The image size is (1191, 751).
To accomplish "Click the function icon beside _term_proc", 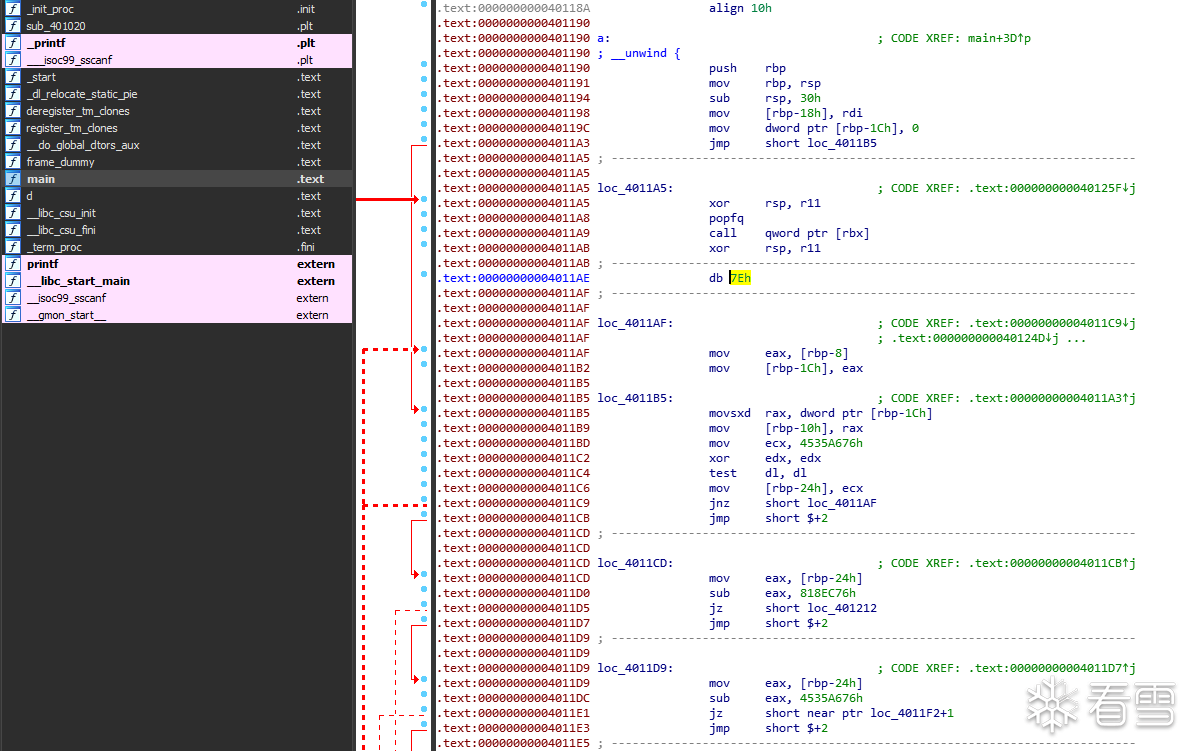I will coord(13,247).
